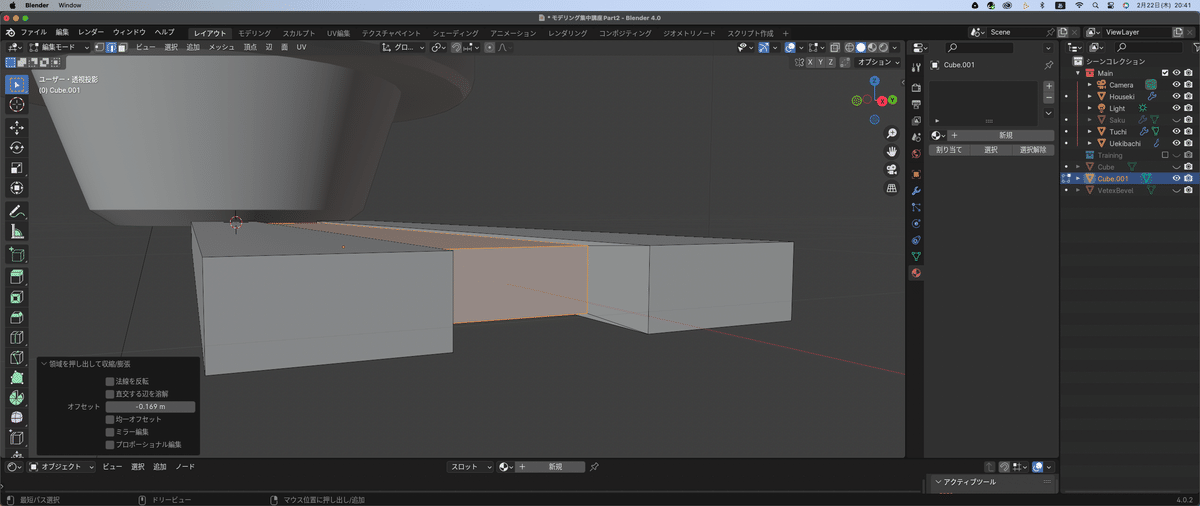Collapse the Main collection

click(1078, 73)
